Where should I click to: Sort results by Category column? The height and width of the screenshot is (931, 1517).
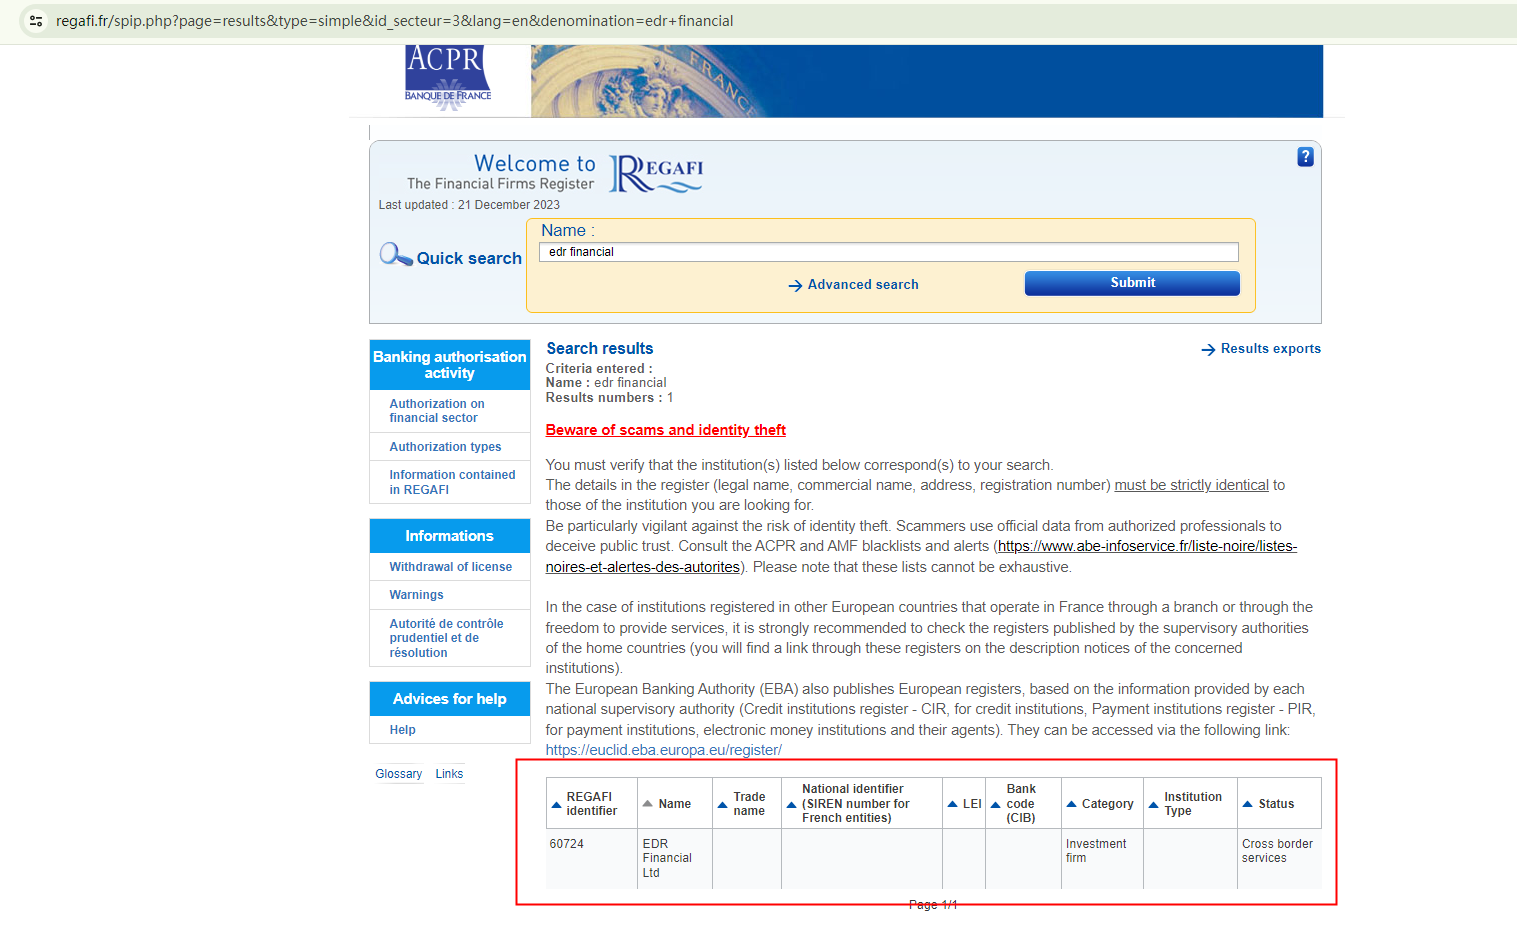(x=1071, y=804)
